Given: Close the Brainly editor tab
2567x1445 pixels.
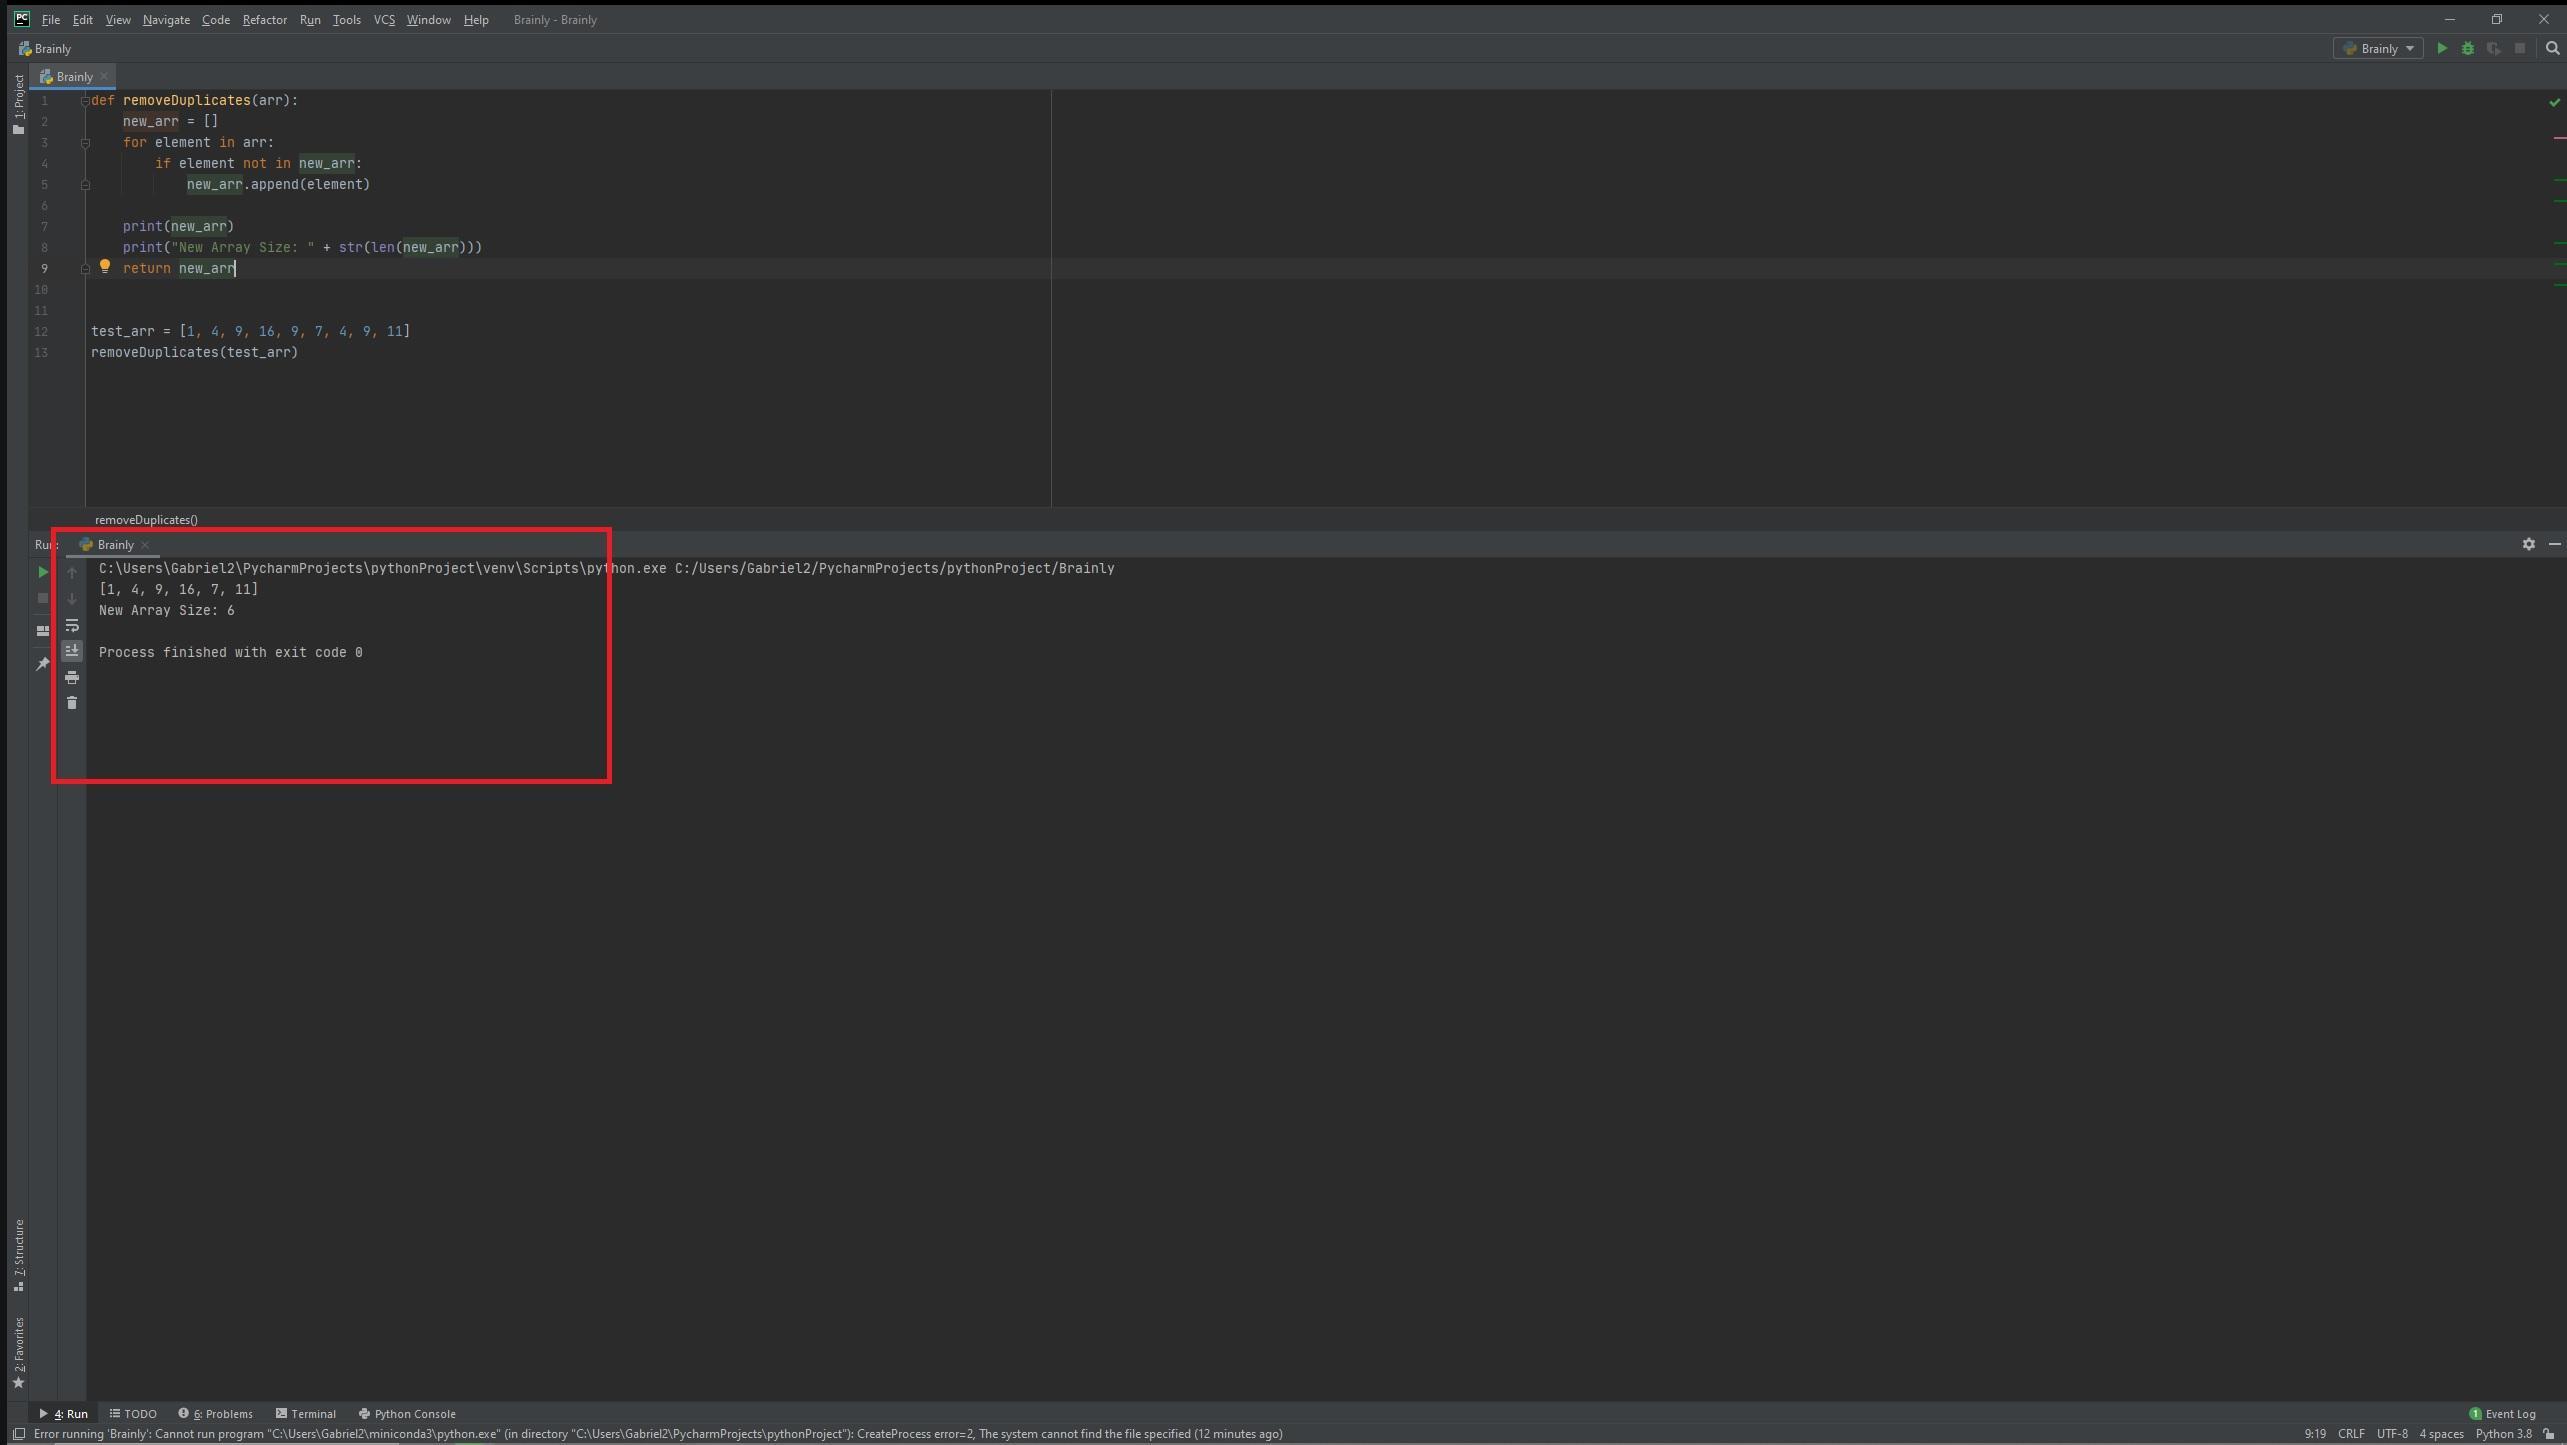Looking at the screenshot, I should pos(104,76).
